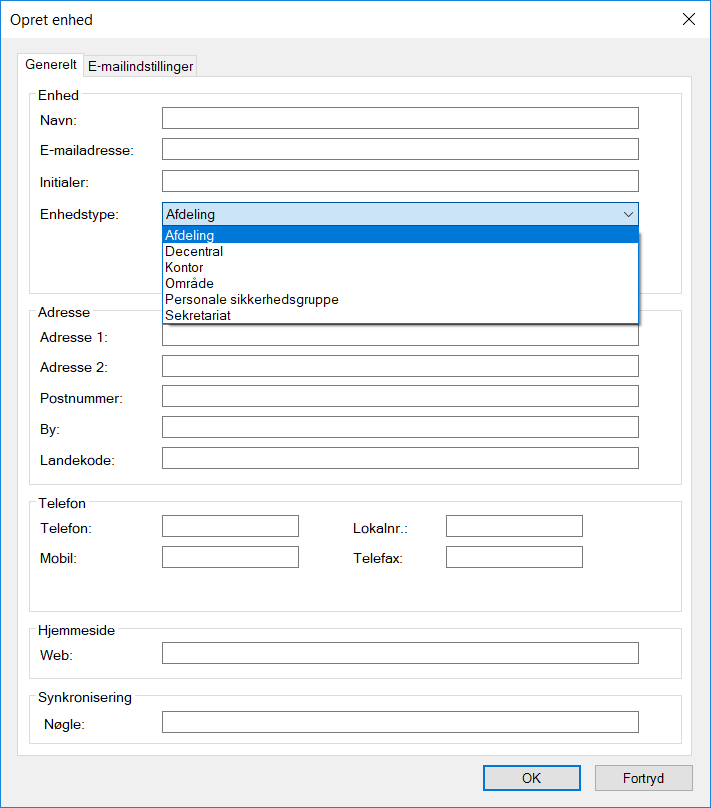Click the Adresse 2 input field
Image resolution: width=711 pixels, height=808 pixels.
pyautogui.click(x=400, y=366)
